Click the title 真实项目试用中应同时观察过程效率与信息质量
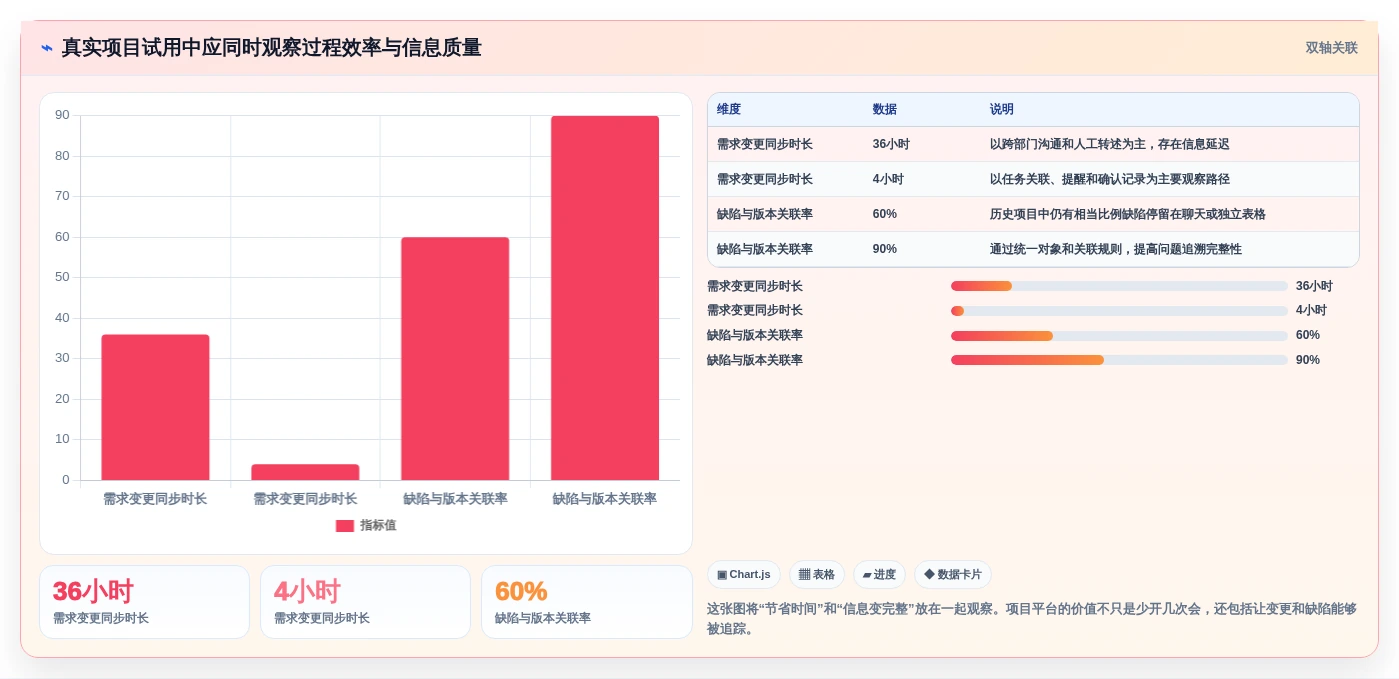This screenshot has width=1399, height=679. pyautogui.click(x=271, y=48)
